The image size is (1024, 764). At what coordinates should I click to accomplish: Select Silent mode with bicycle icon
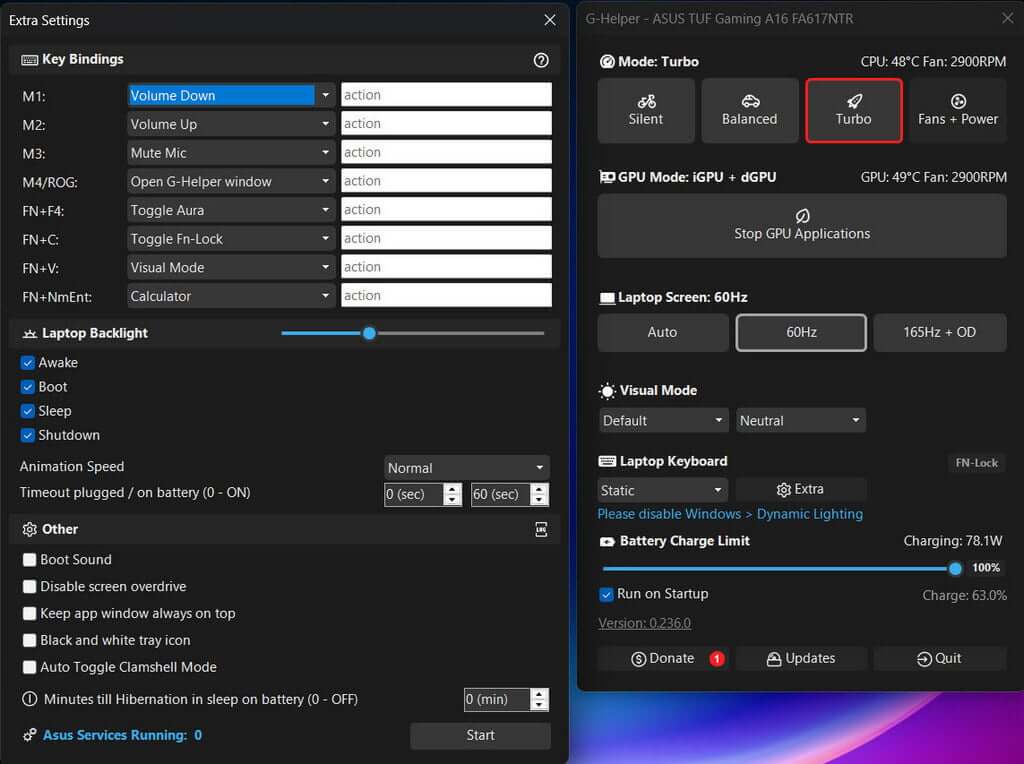point(646,110)
